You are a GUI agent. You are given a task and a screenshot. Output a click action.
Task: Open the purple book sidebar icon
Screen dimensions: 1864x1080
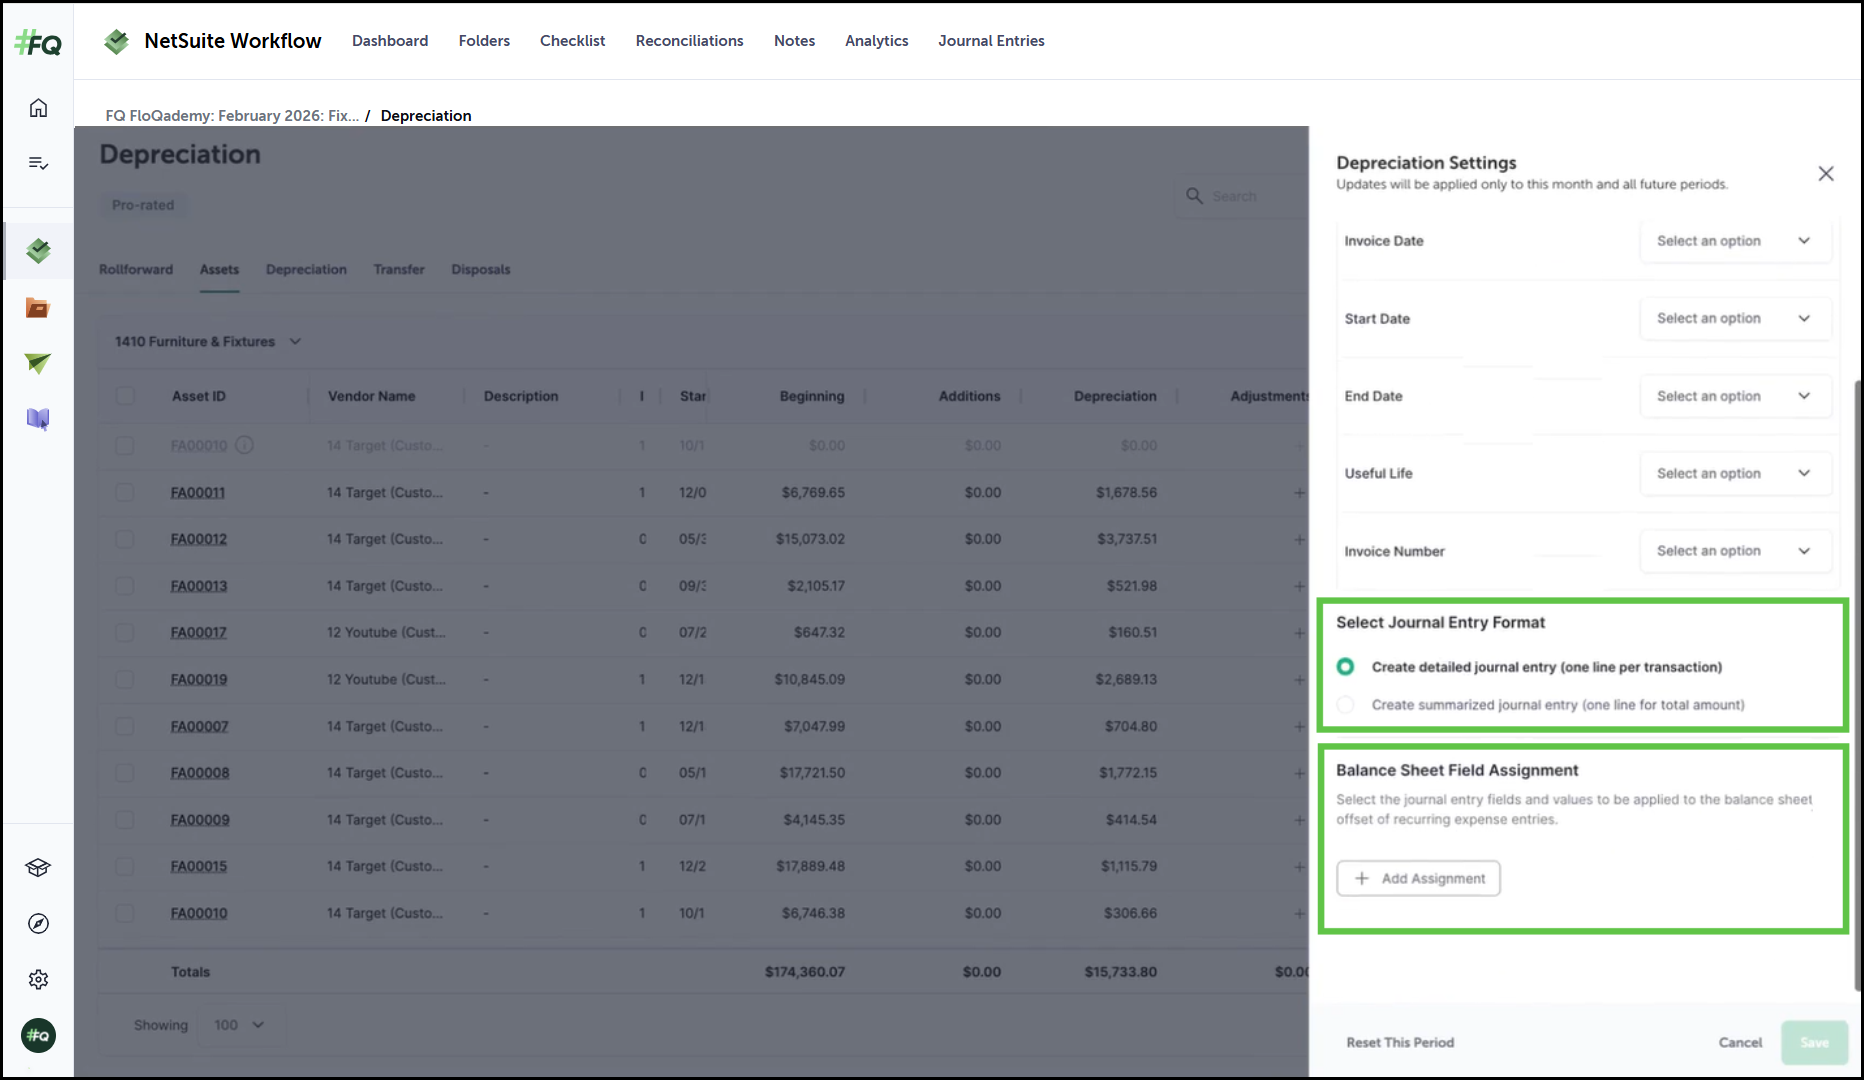pos(38,419)
